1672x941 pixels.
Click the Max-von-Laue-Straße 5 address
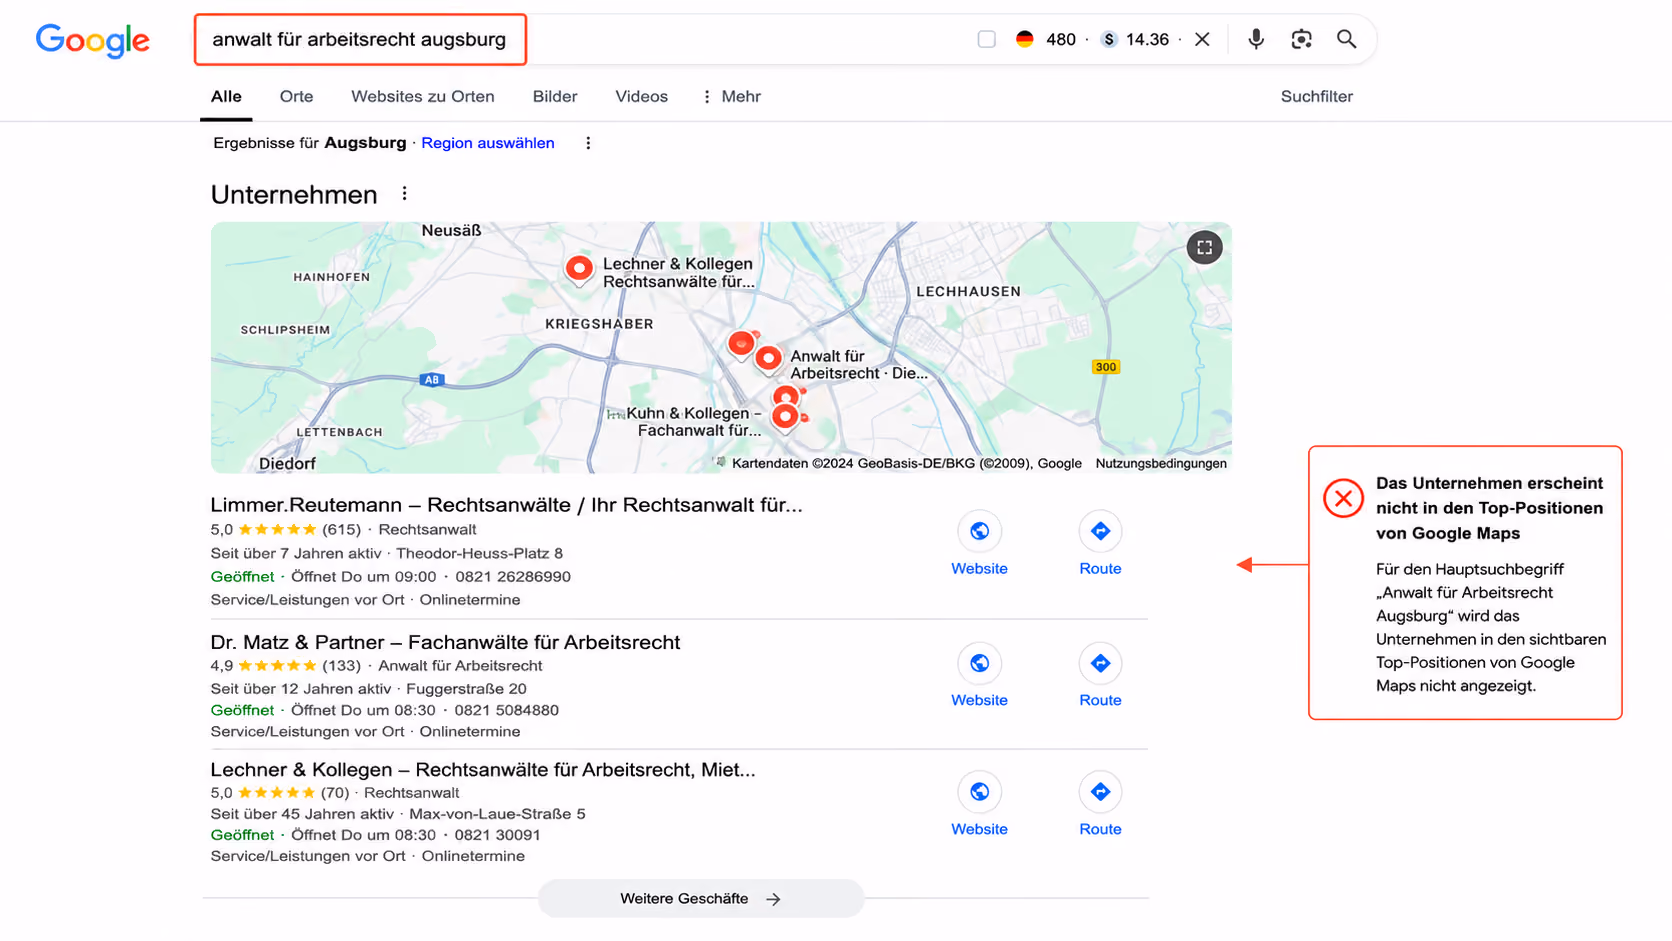pyautogui.click(x=497, y=813)
